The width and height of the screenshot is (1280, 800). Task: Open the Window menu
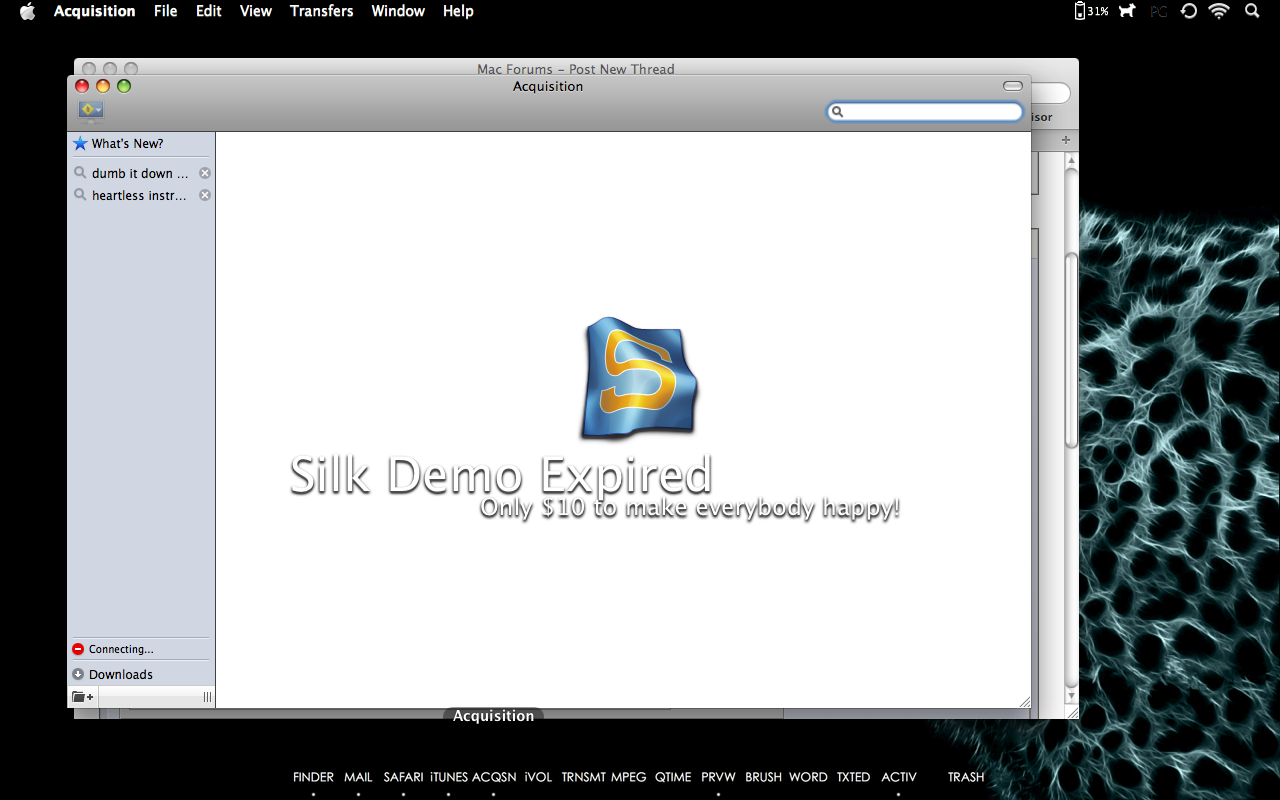tap(398, 11)
